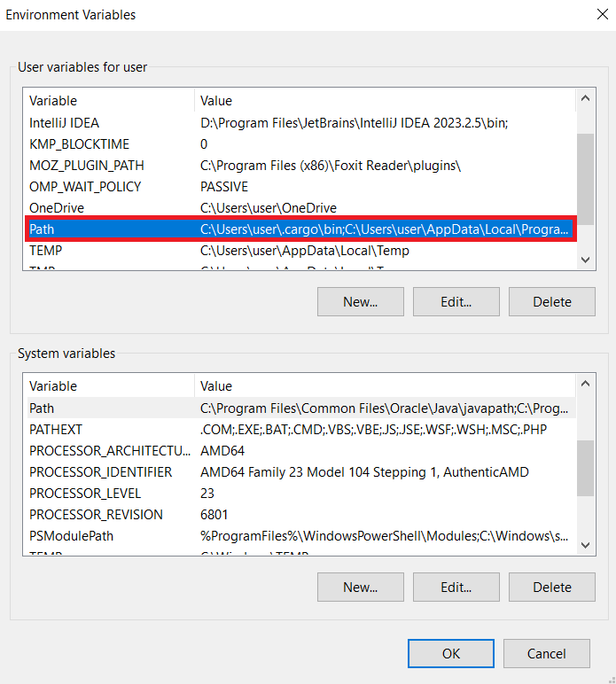This screenshot has height=684, width=616.
Task: Click New under User variables for user
Action: 360,301
